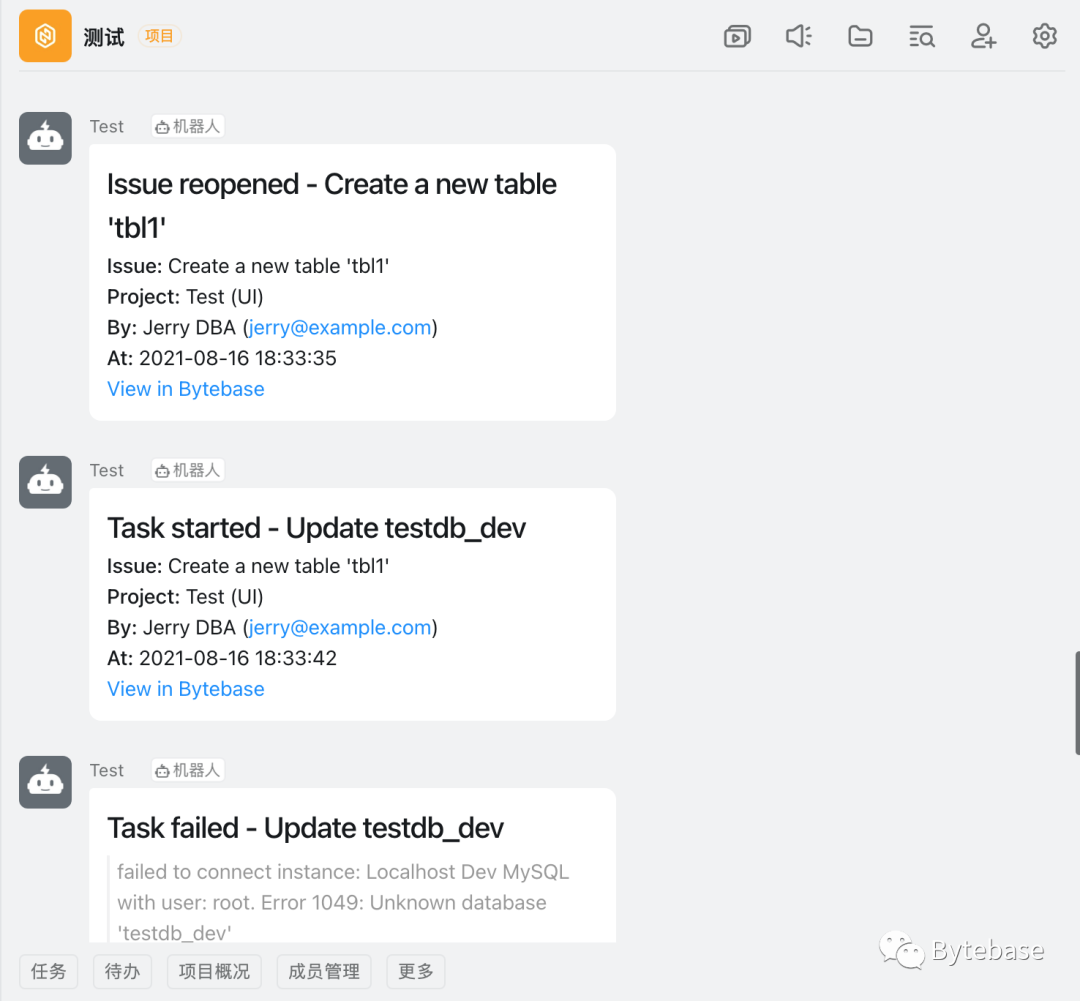Image resolution: width=1080 pixels, height=1001 pixels.
Task: Click the orange project logo icon
Action: (x=45, y=36)
